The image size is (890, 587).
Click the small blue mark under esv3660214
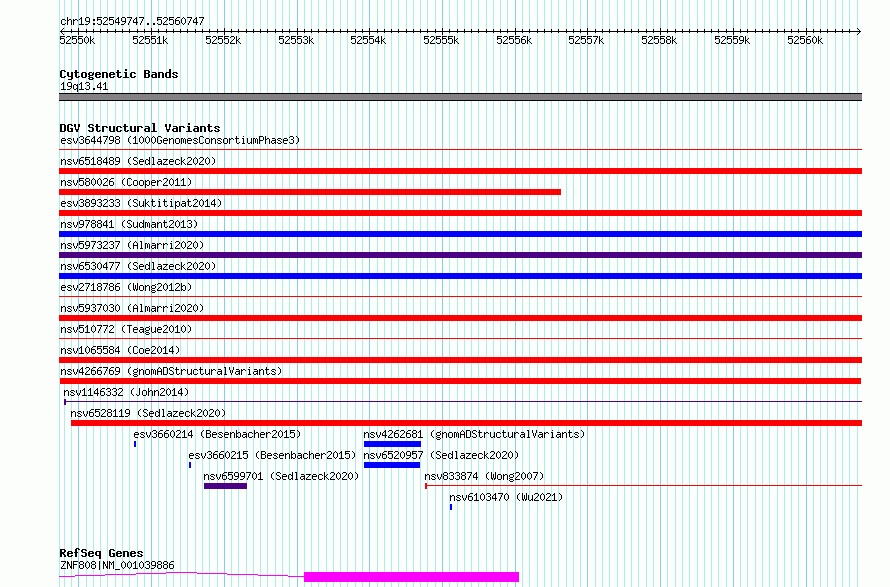135,444
